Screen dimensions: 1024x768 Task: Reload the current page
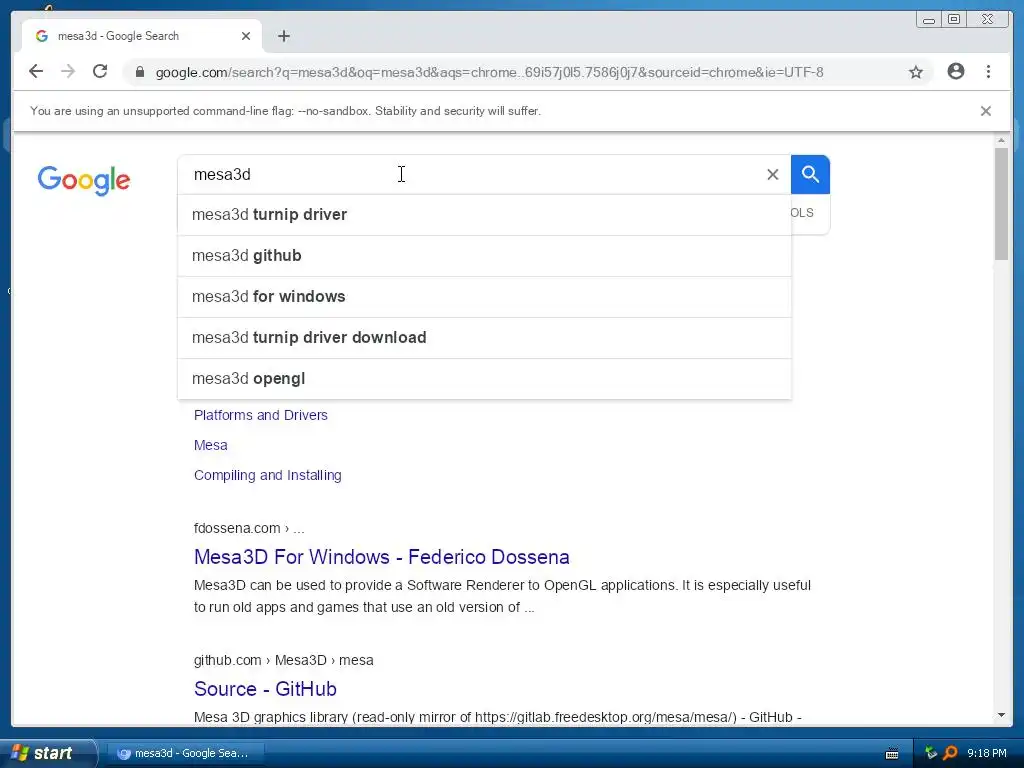[100, 71]
